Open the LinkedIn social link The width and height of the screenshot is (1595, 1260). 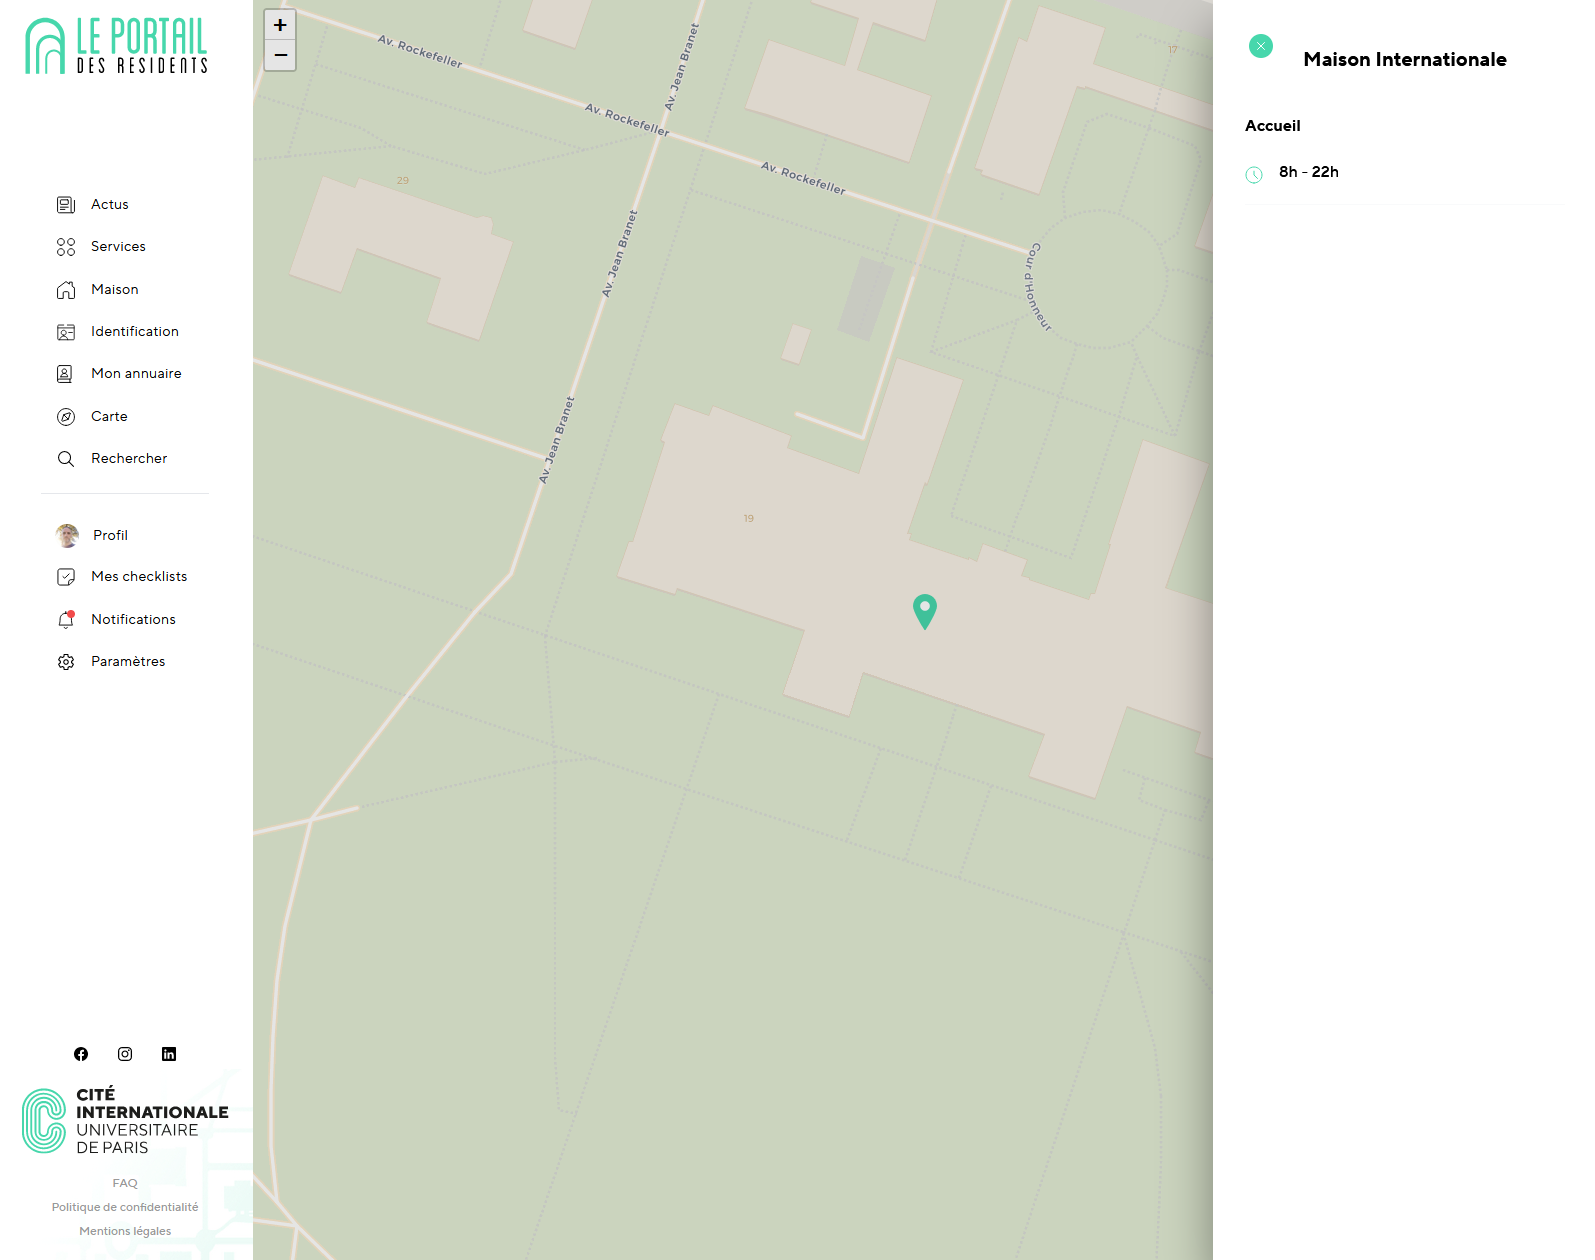click(169, 1054)
